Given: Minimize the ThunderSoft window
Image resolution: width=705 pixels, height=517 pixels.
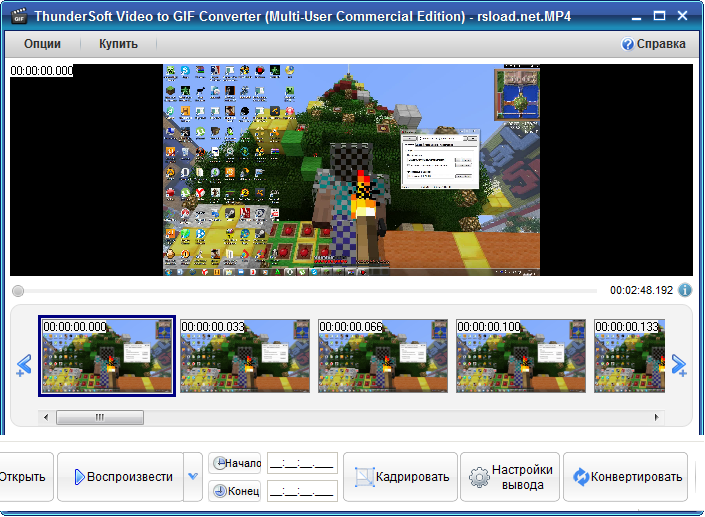Looking at the screenshot, I should (x=636, y=17).
